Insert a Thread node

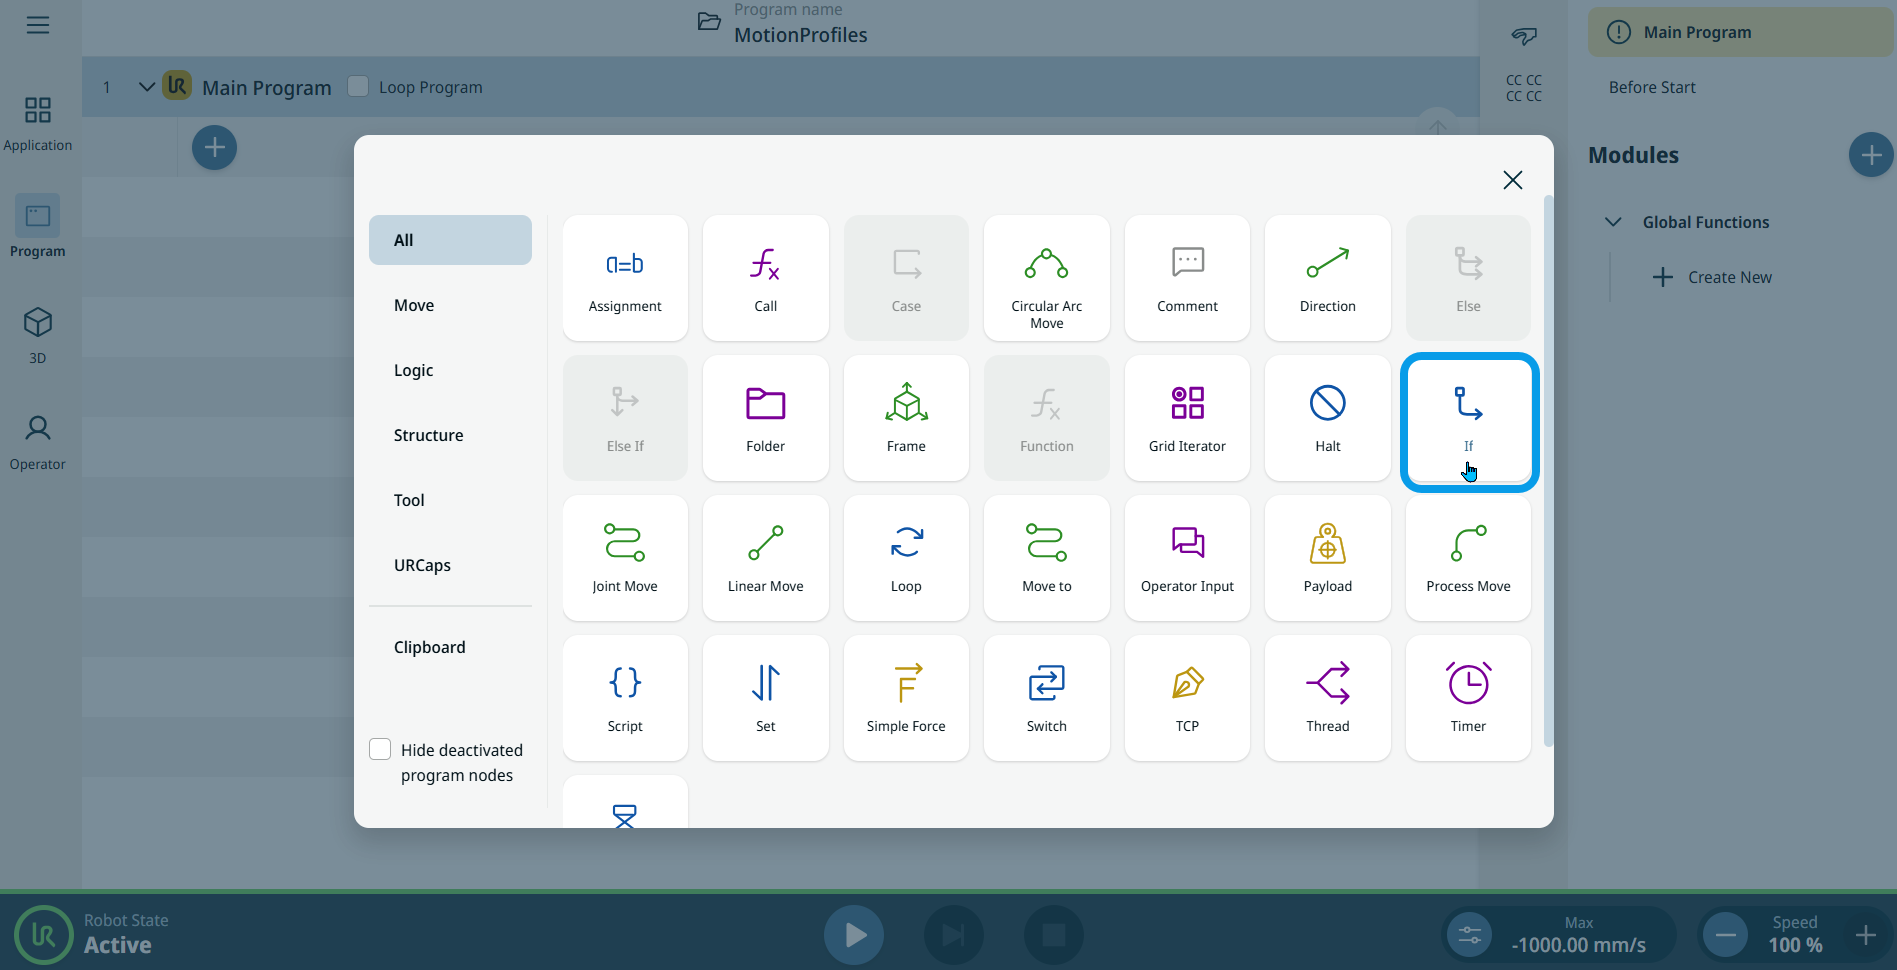point(1327,698)
